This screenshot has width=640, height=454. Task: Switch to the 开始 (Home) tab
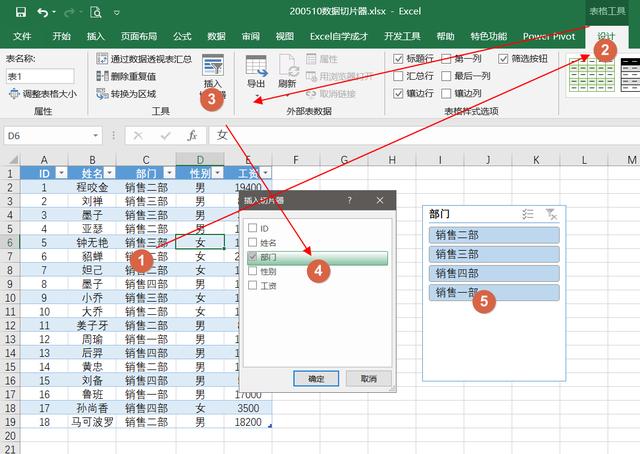(62, 36)
